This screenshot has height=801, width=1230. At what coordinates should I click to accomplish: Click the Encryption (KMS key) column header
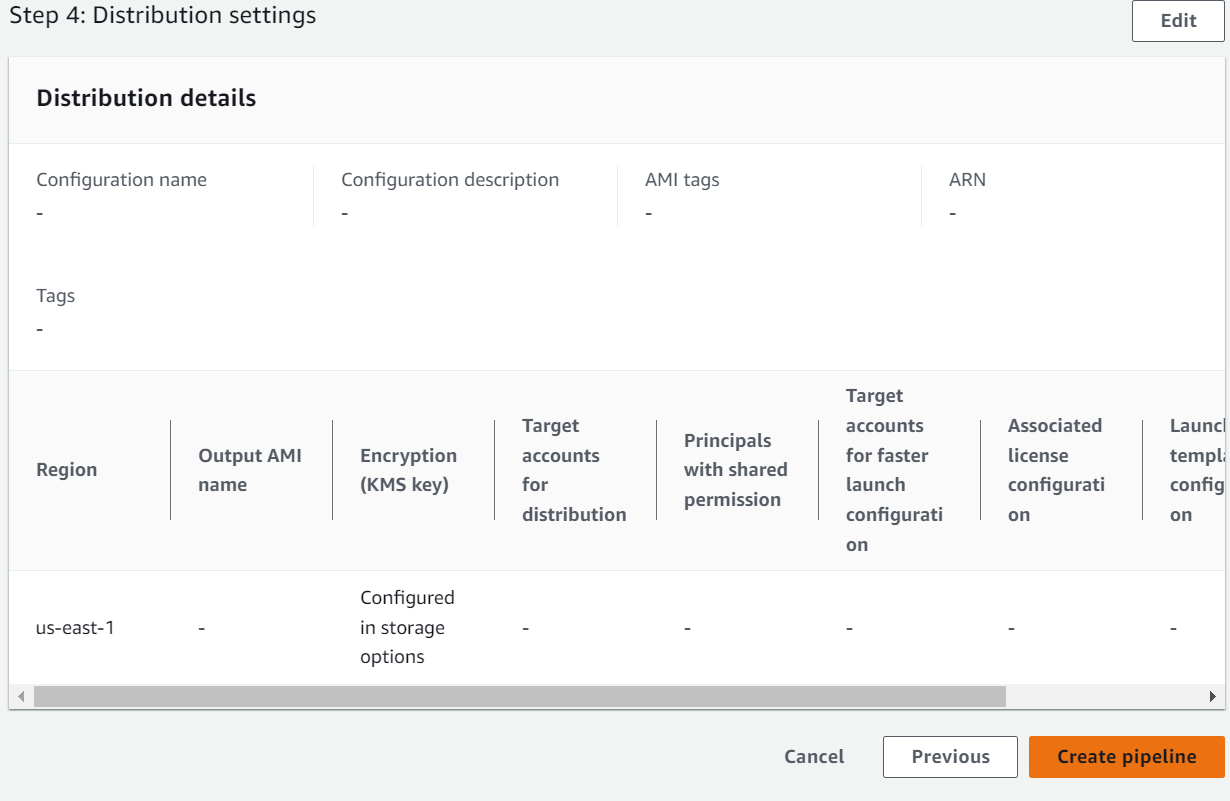click(x=408, y=470)
